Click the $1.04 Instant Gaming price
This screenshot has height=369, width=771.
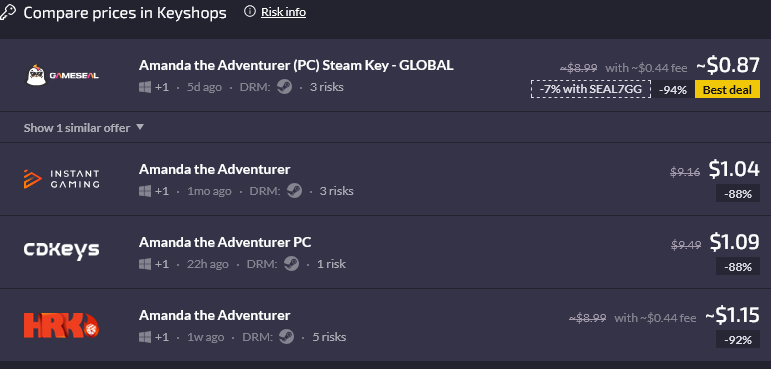tap(734, 169)
